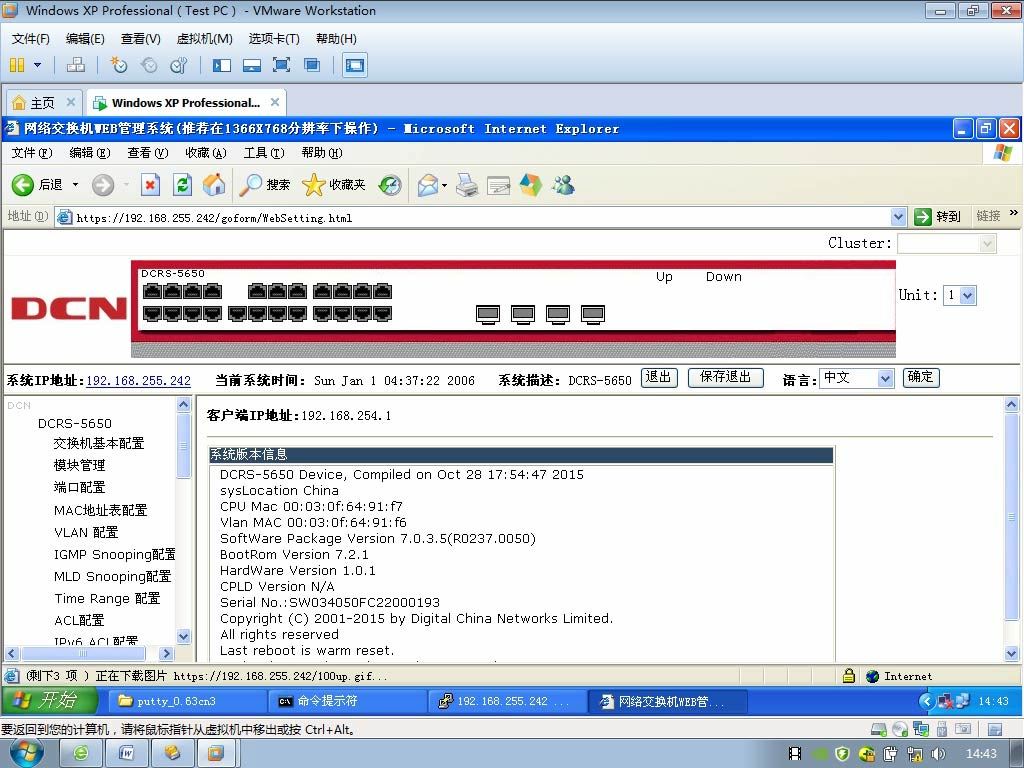1024x768 pixels.
Task: Click the IE Forward arrow
Action: click(x=103, y=185)
